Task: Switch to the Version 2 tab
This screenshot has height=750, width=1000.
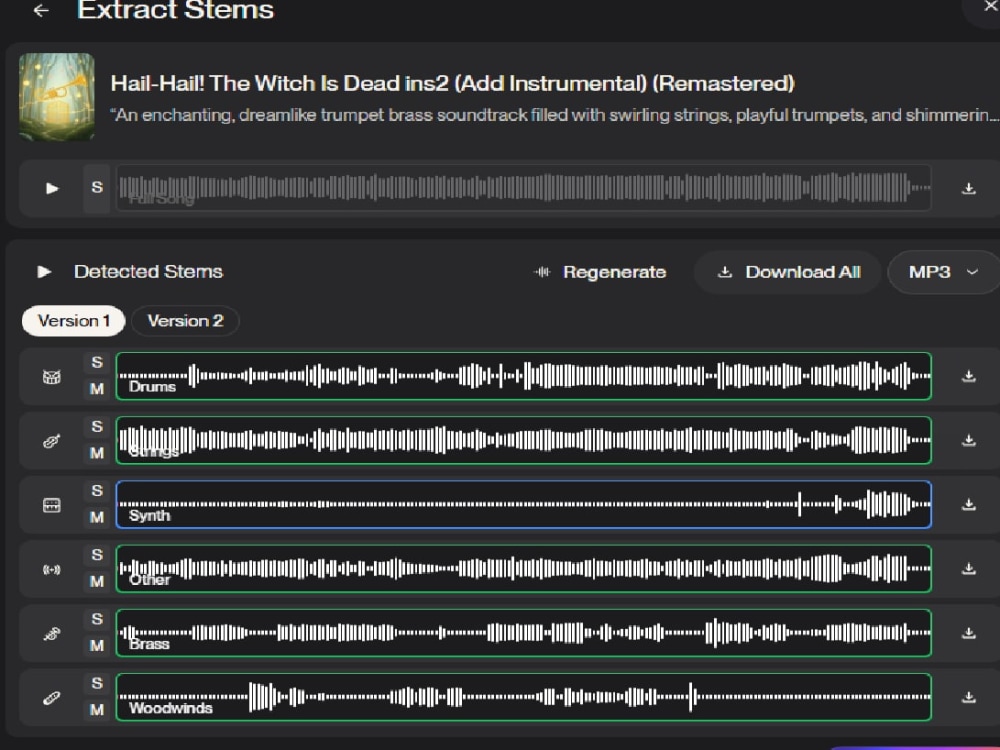Action: 186,321
